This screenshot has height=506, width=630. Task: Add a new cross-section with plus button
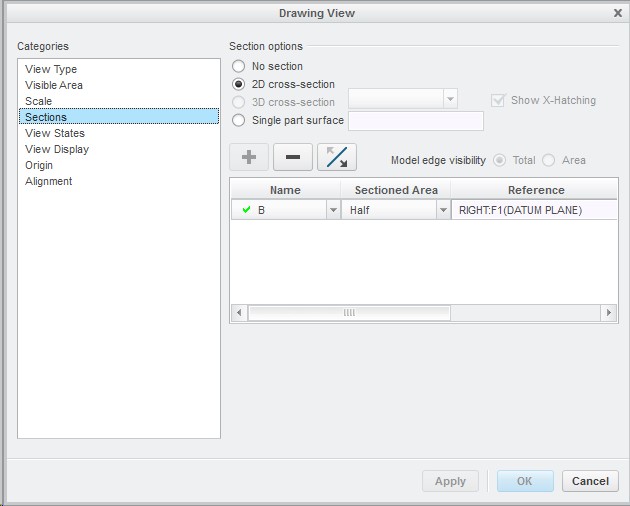tap(249, 157)
